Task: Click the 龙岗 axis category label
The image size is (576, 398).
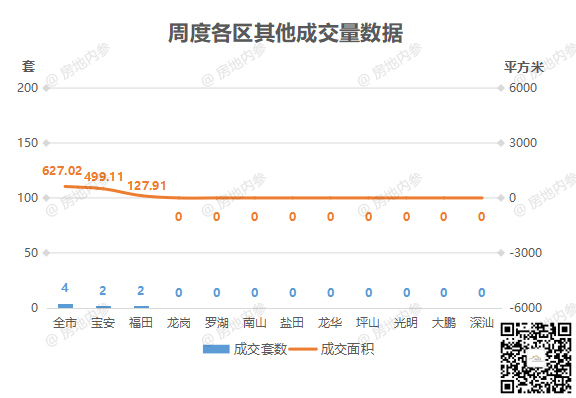Action: click(179, 323)
